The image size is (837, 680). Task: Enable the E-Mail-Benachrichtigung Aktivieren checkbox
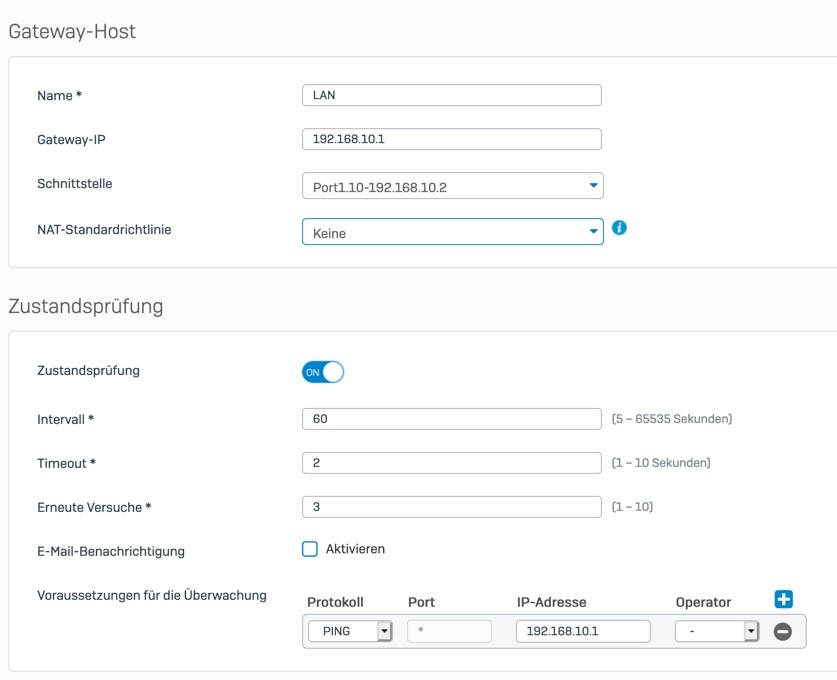pyautogui.click(x=310, y=549)
